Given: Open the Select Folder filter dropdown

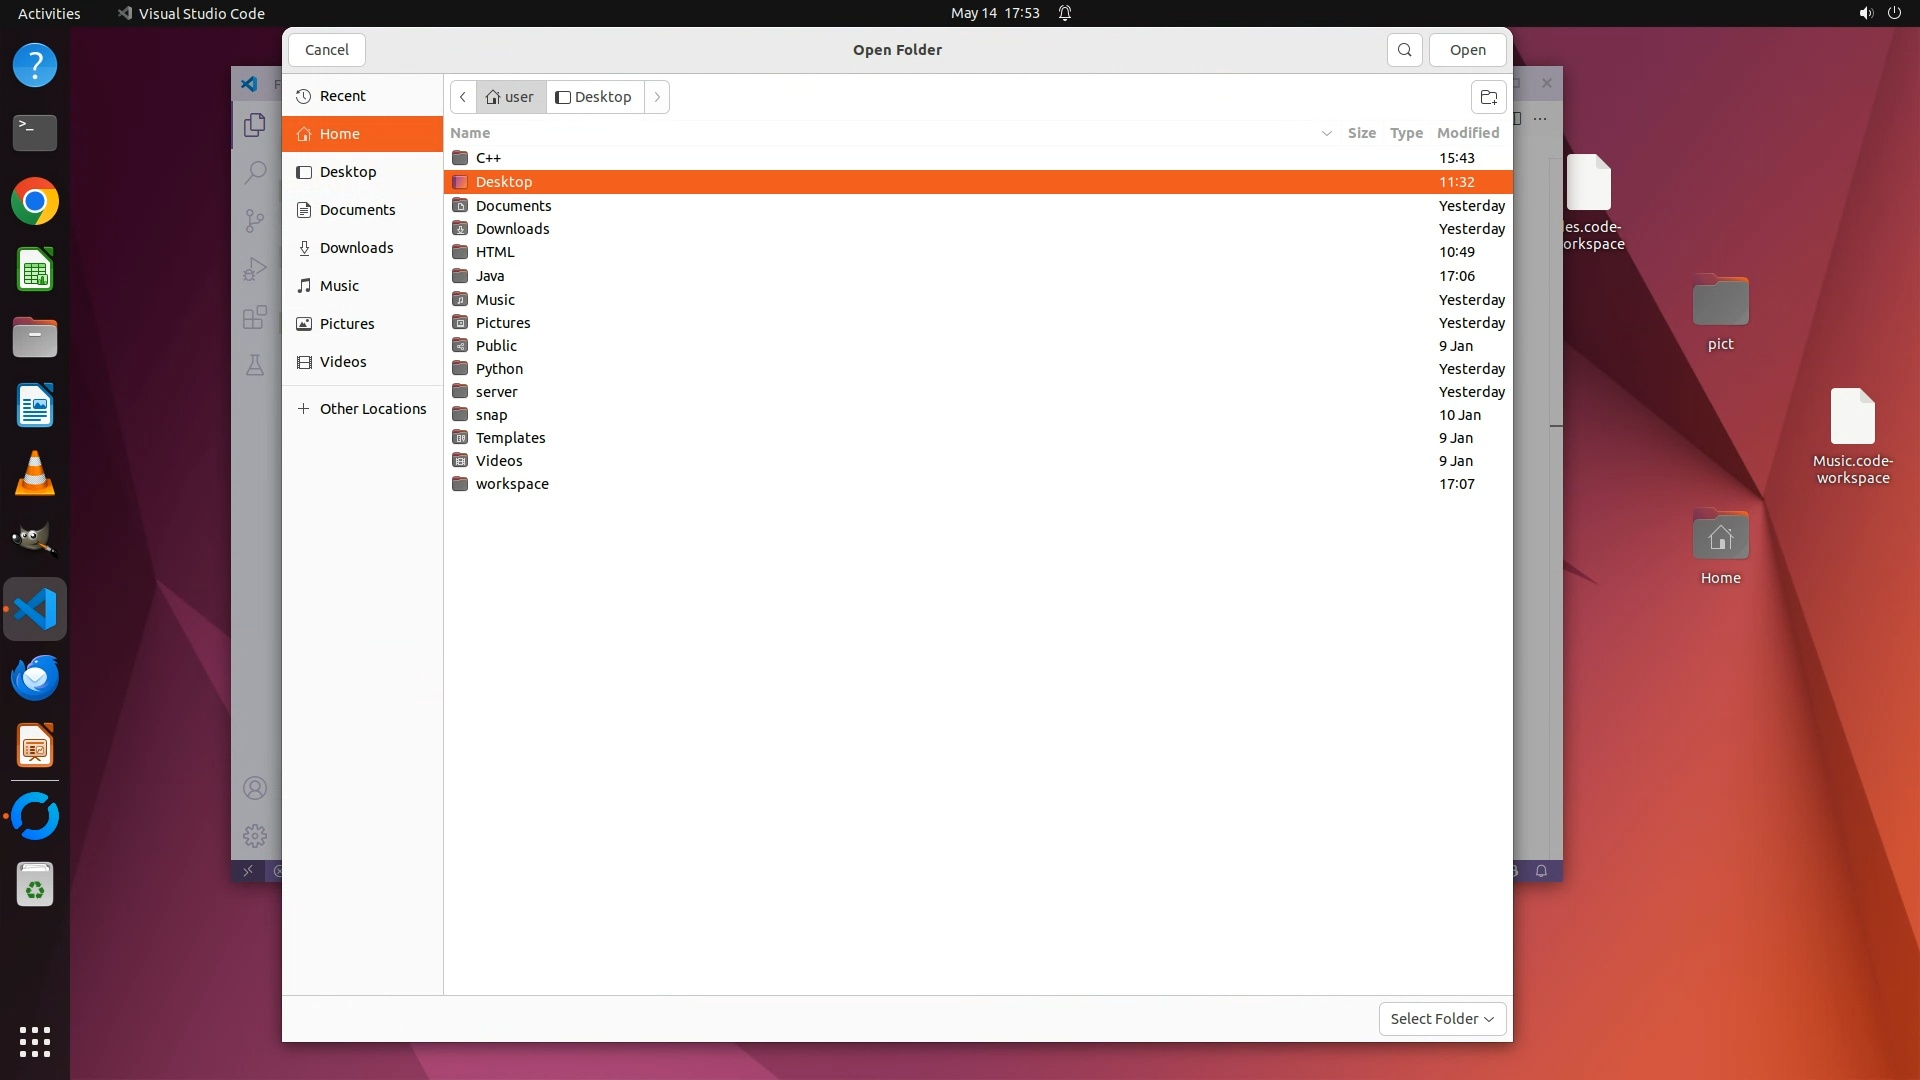Looking at the screenshot, I should coord(1441,1018).
